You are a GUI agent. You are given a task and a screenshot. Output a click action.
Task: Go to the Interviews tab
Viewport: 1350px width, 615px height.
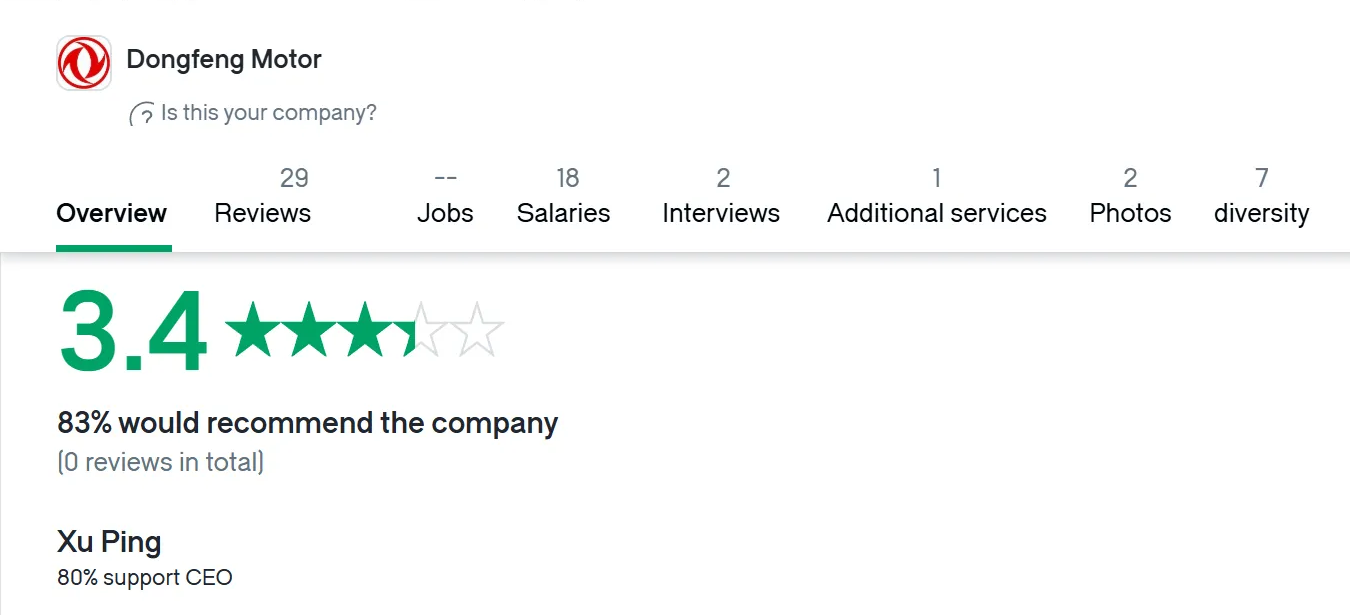tap(721, 196)
